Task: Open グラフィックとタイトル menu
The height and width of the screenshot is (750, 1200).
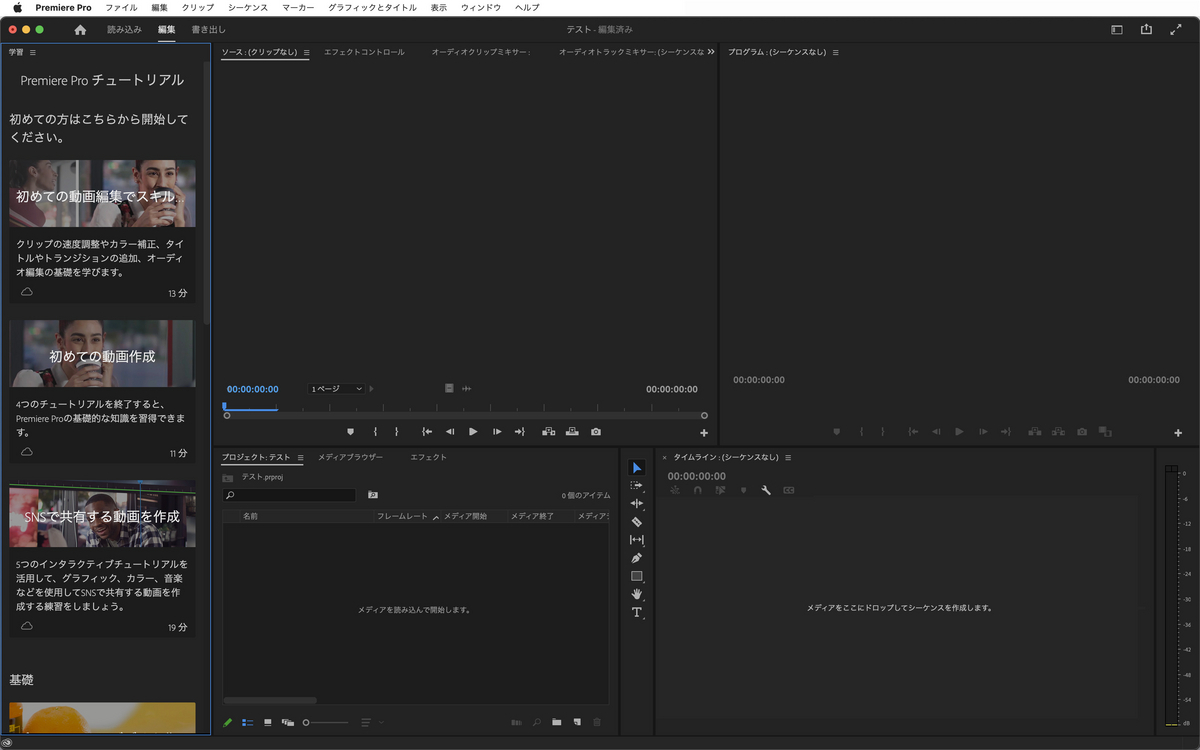Action: point(371,7)
